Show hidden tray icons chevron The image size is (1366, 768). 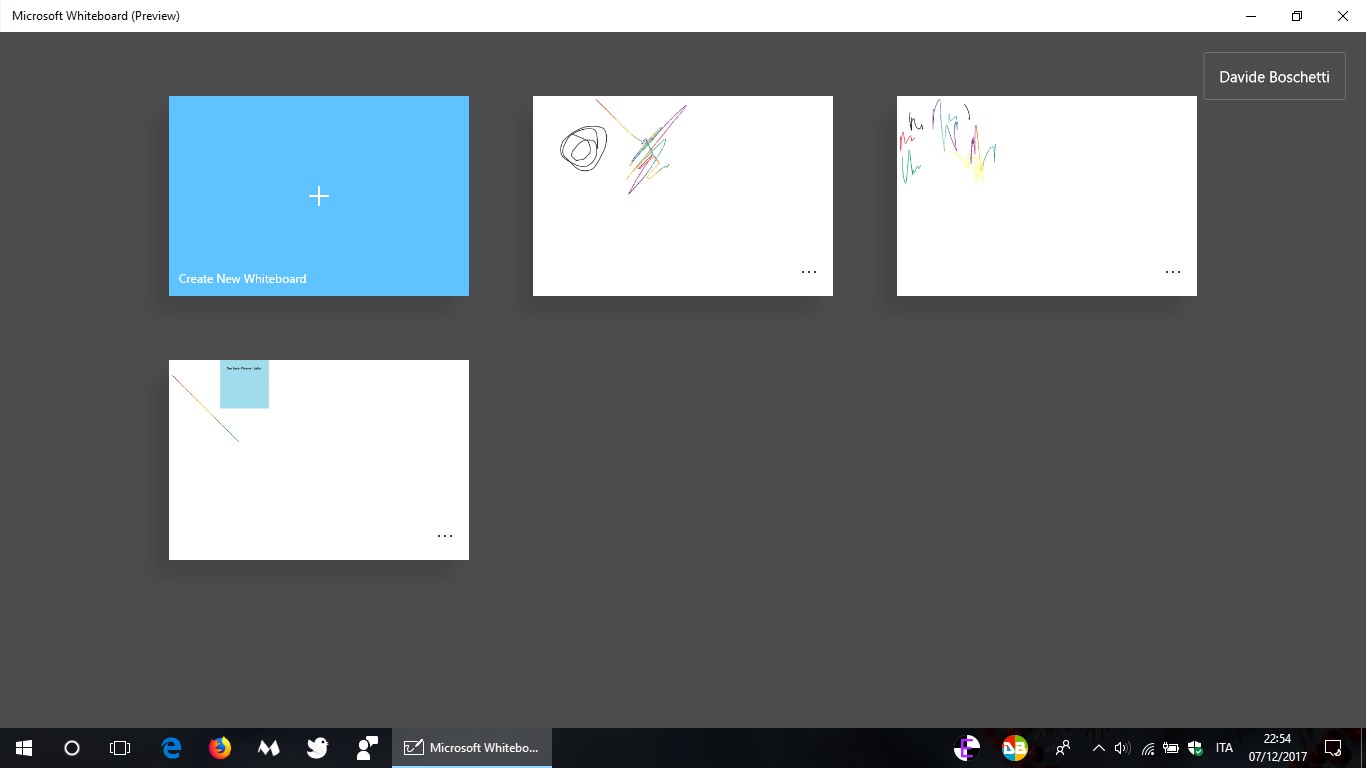click(x=1098, y=747)
